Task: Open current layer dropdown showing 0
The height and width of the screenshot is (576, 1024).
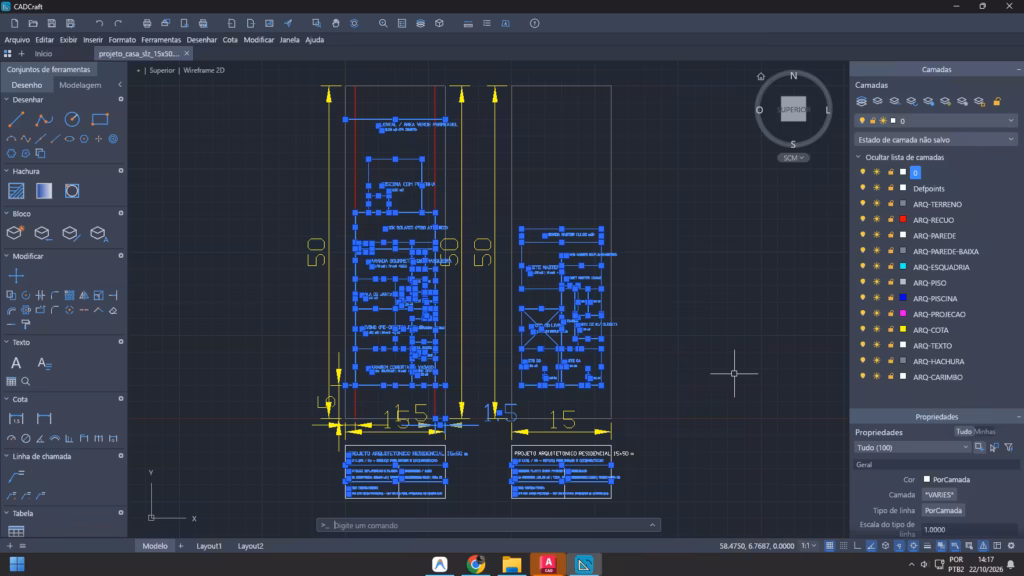Action: click(935, 121)
